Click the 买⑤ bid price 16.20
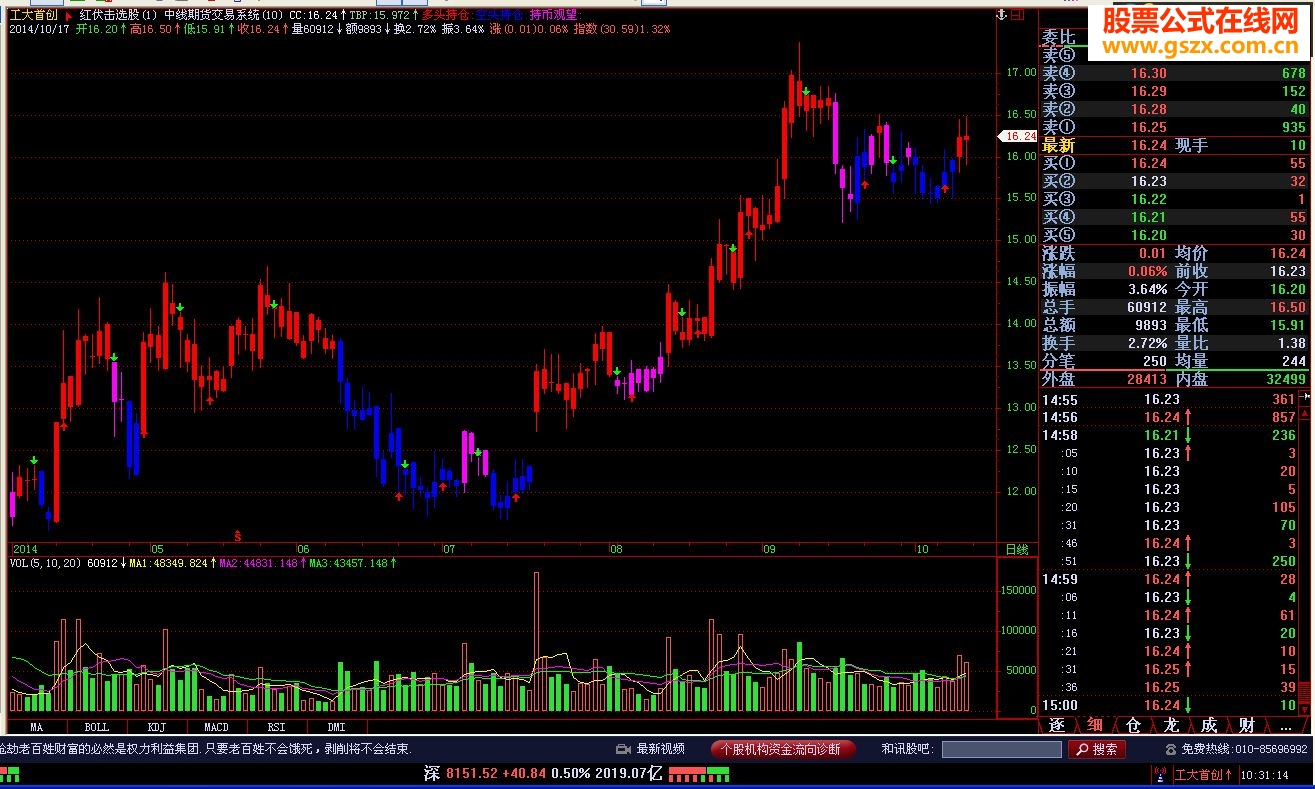This screenshot has width=1315, height=789. (x=1148, y=235)
